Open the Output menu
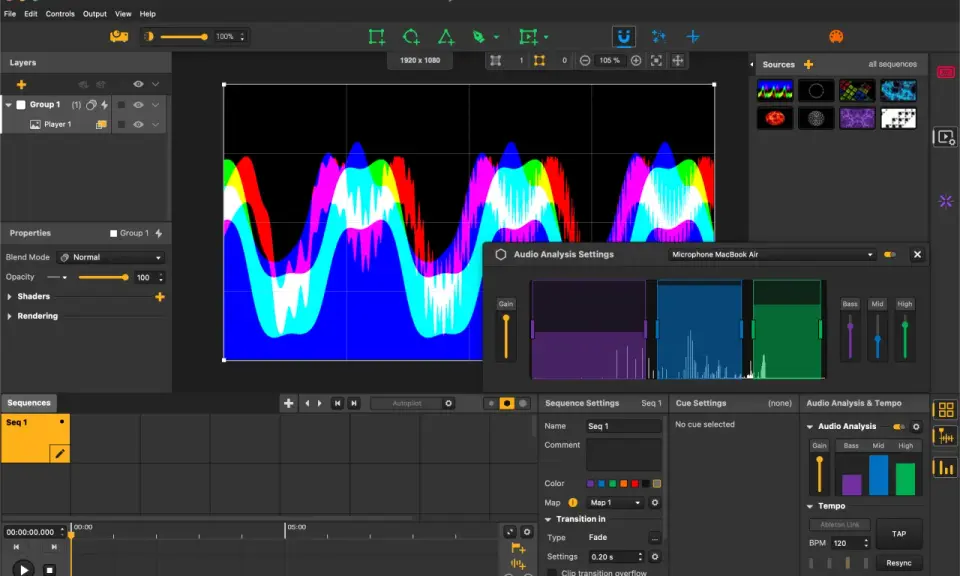960x576 pixels. pyautogui.click(x=94, y=13)
